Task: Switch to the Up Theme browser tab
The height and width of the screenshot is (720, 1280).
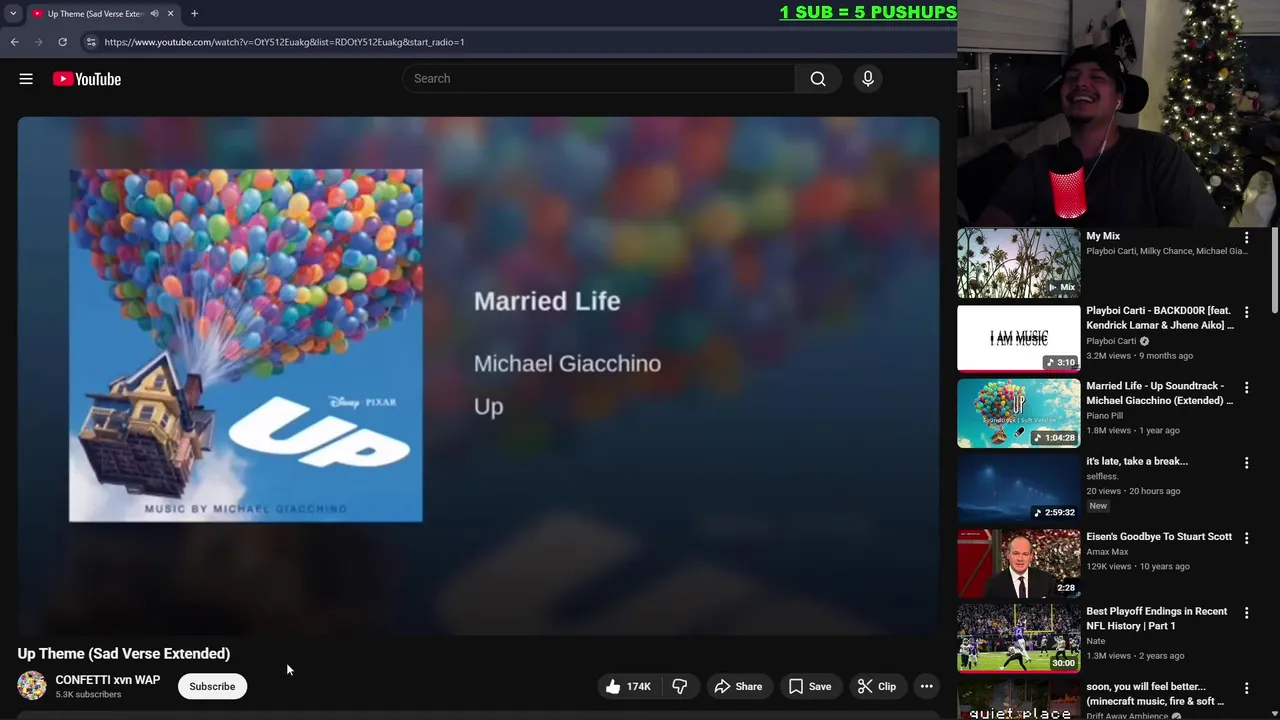Action: [95, 14]
